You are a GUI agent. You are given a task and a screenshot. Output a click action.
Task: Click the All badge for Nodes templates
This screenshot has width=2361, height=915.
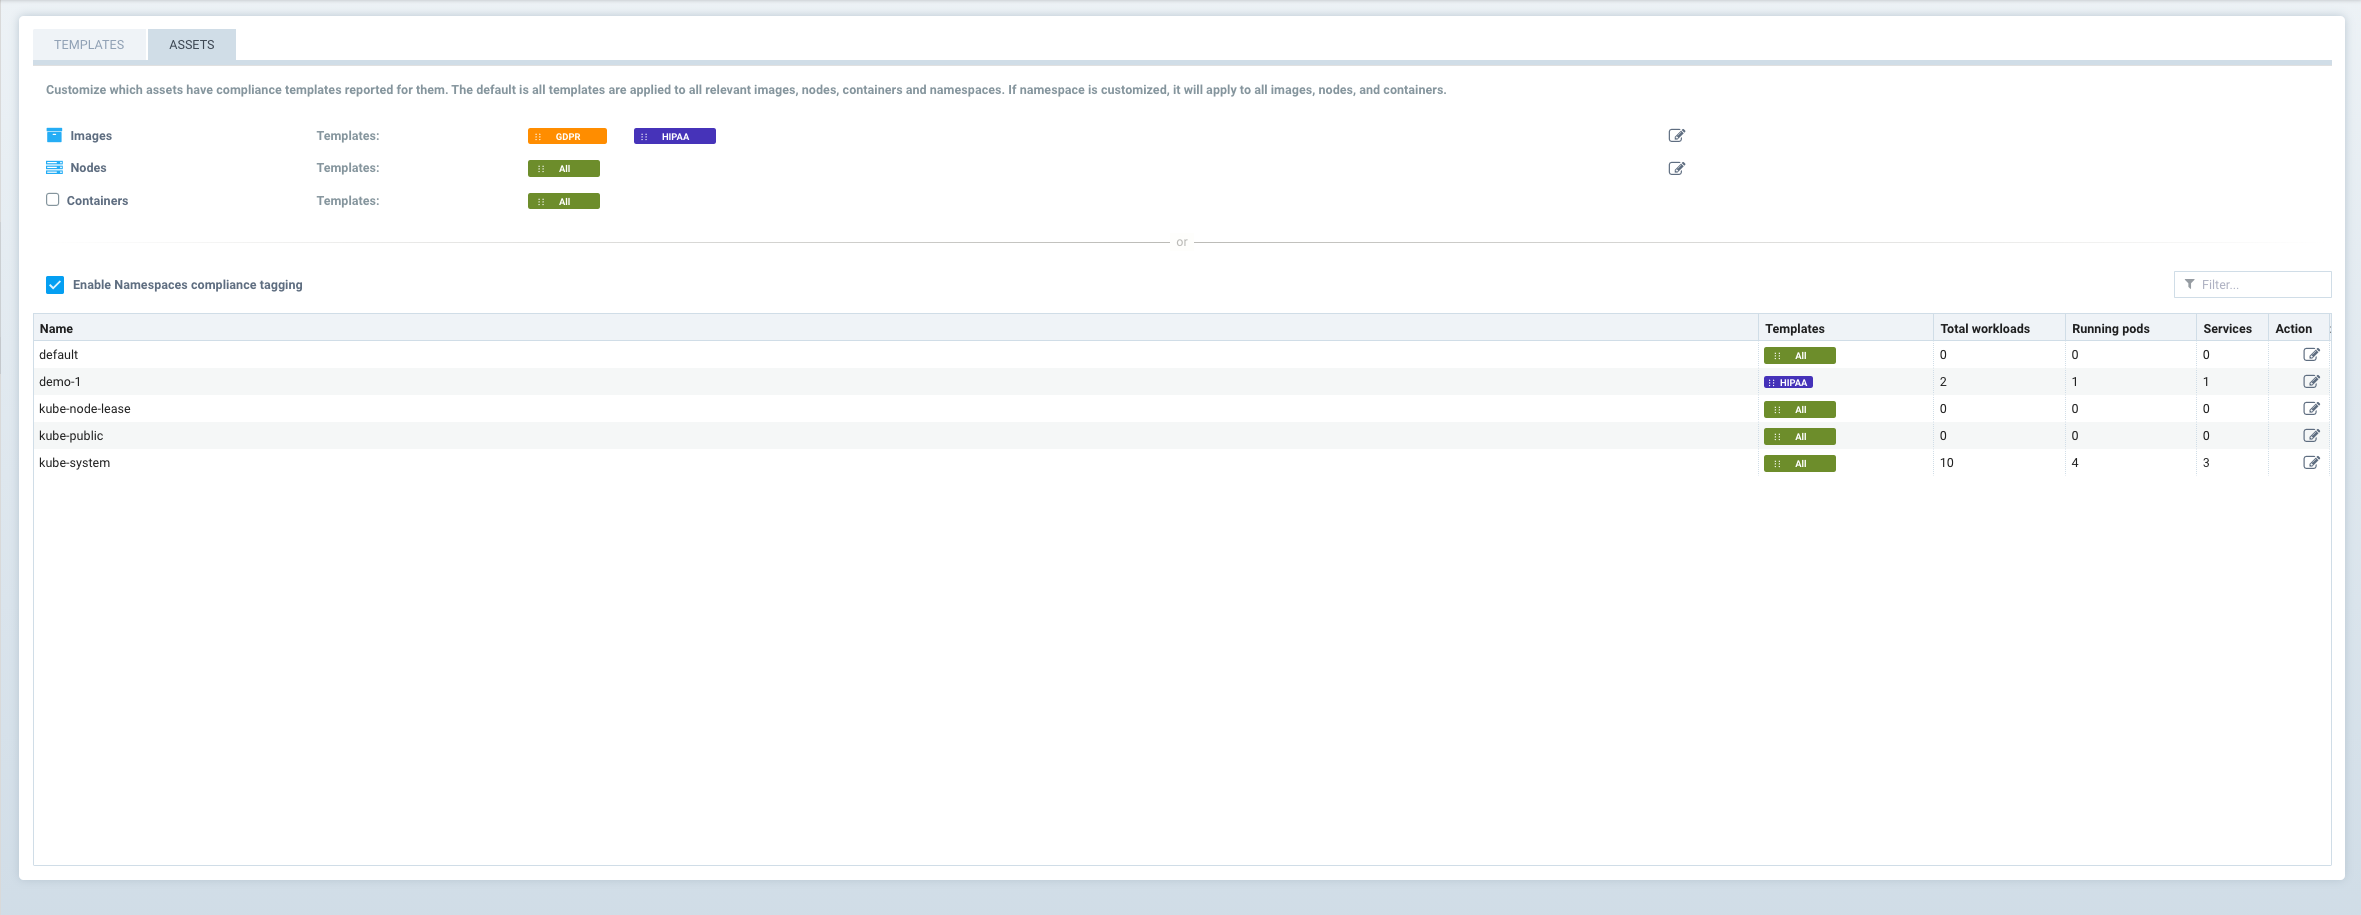(564, 168)
